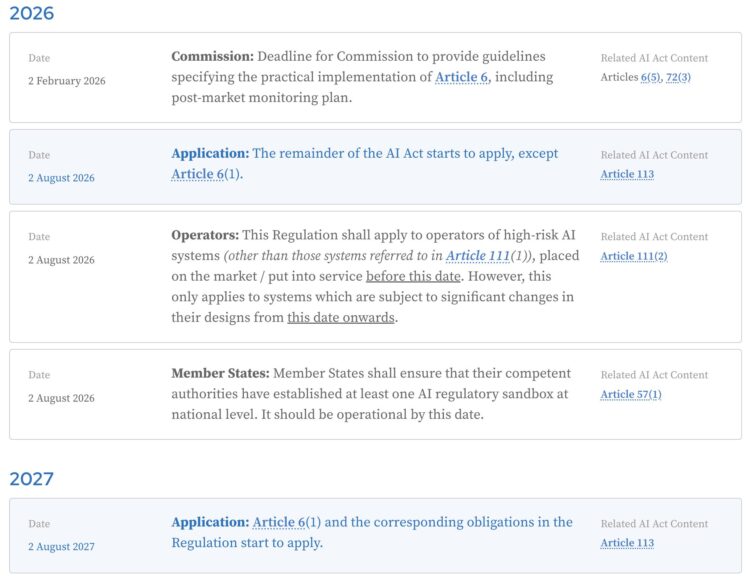Screen dimensions: 750x578
Task: Click Article 6(1) link in 2027 Application entry
Action: (279, 522)
